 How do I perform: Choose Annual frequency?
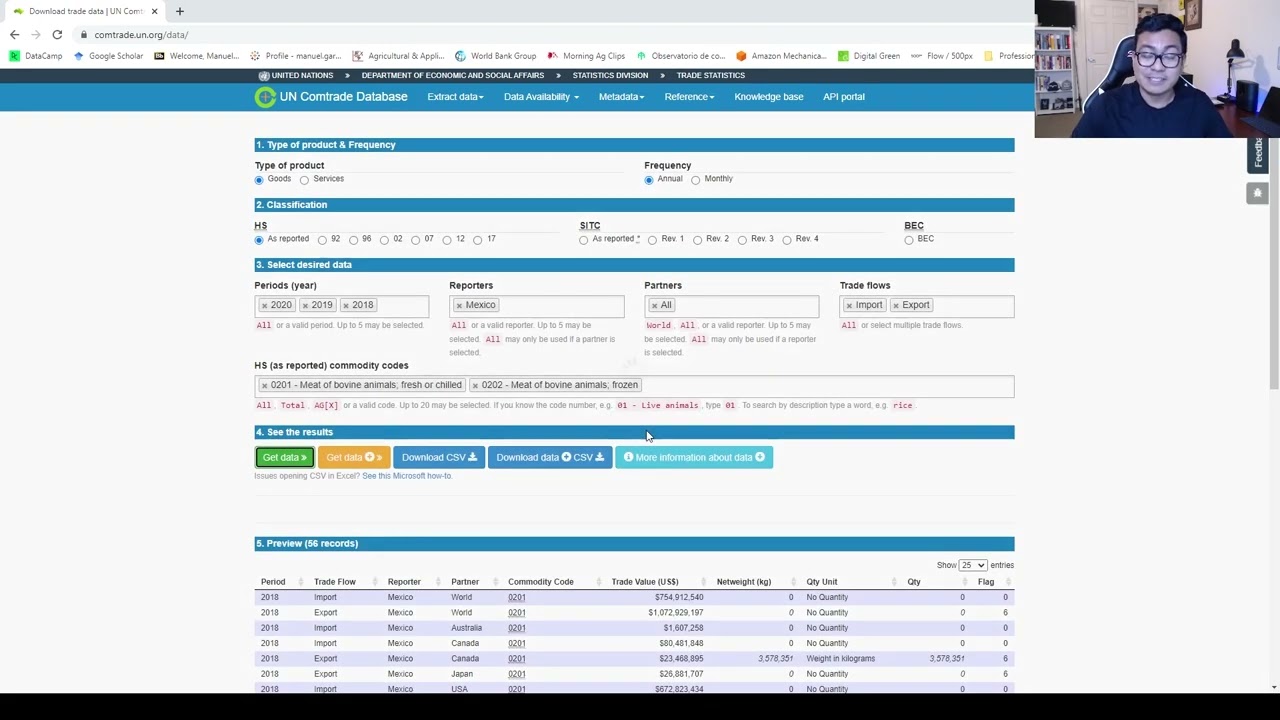(x=649, y=180)
